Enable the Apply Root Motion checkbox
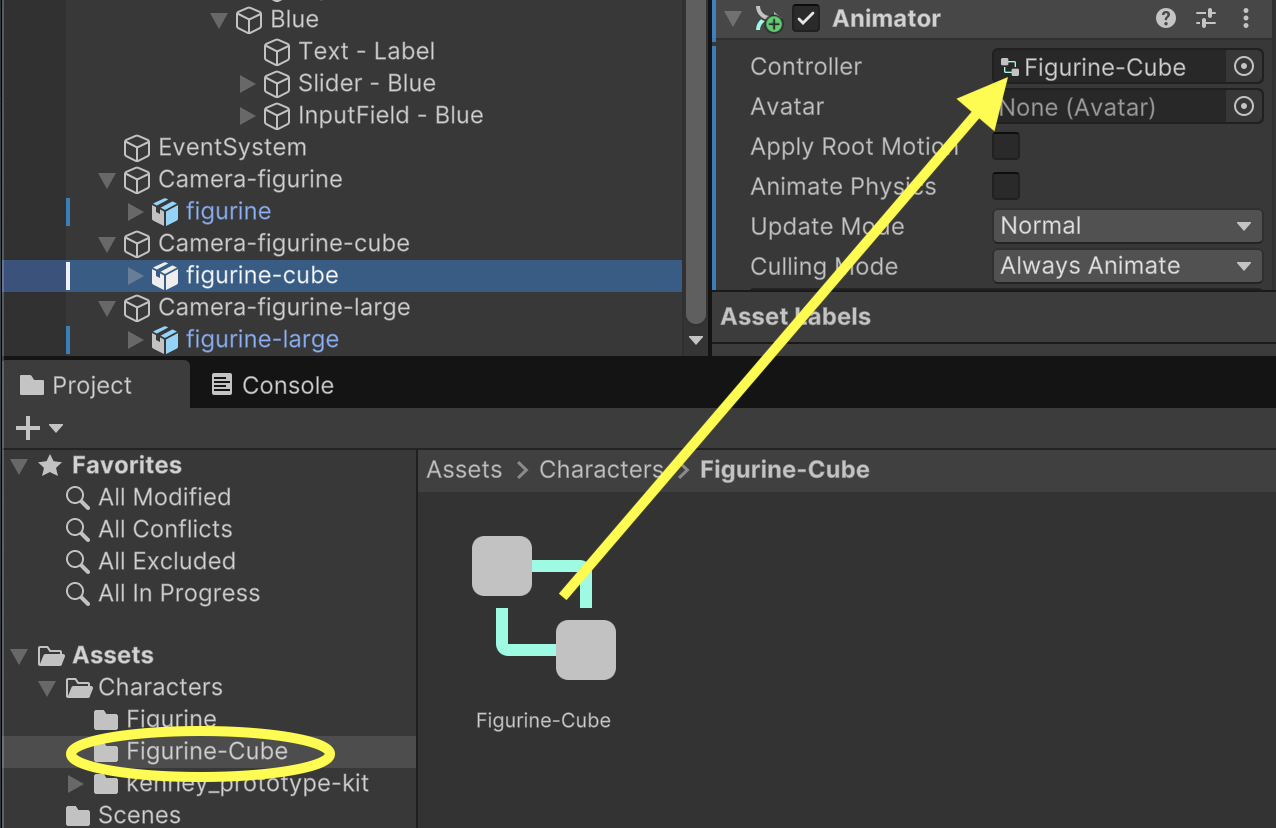 click(x=1005, y=146)
